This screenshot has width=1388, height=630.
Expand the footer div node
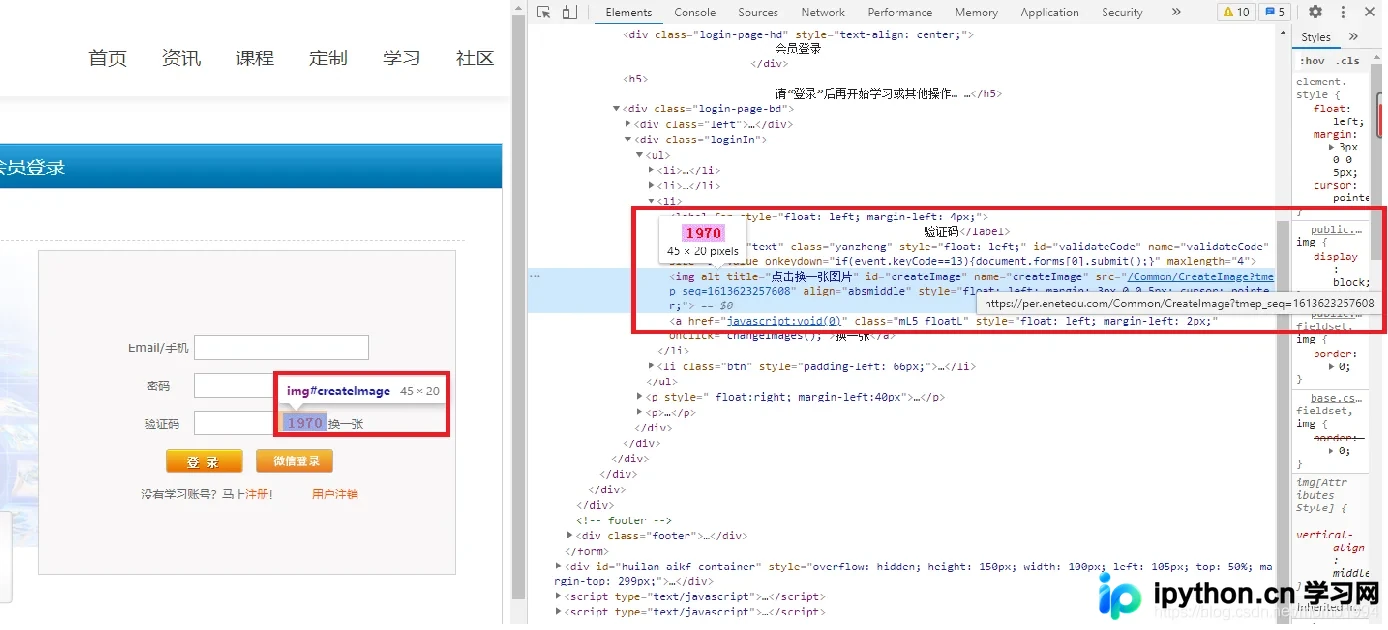pos(570,536)
